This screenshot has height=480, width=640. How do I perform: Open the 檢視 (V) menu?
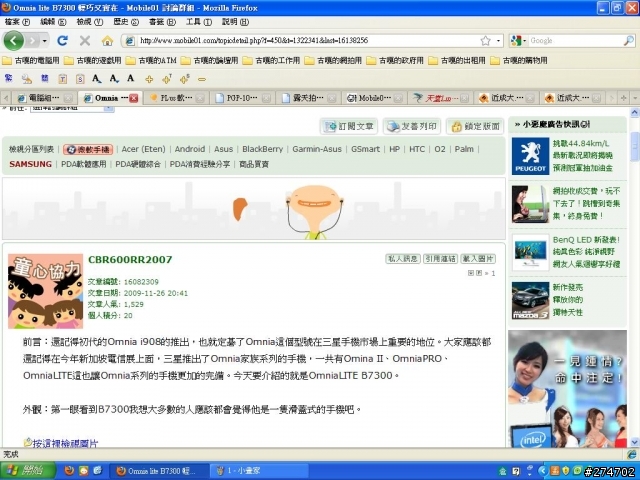pos(89,22)
